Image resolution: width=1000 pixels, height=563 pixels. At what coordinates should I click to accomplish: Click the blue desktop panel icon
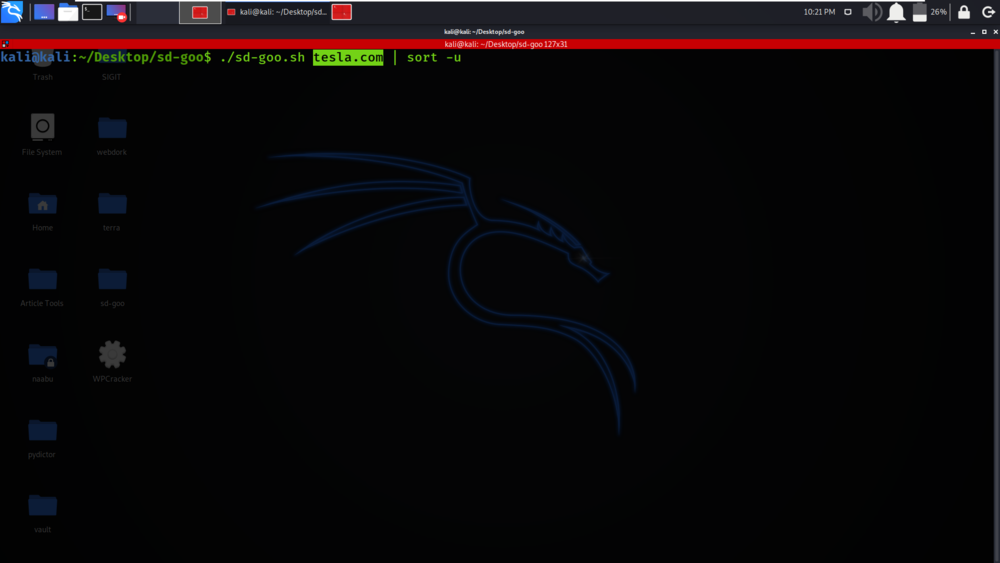(x=44, y=12)
